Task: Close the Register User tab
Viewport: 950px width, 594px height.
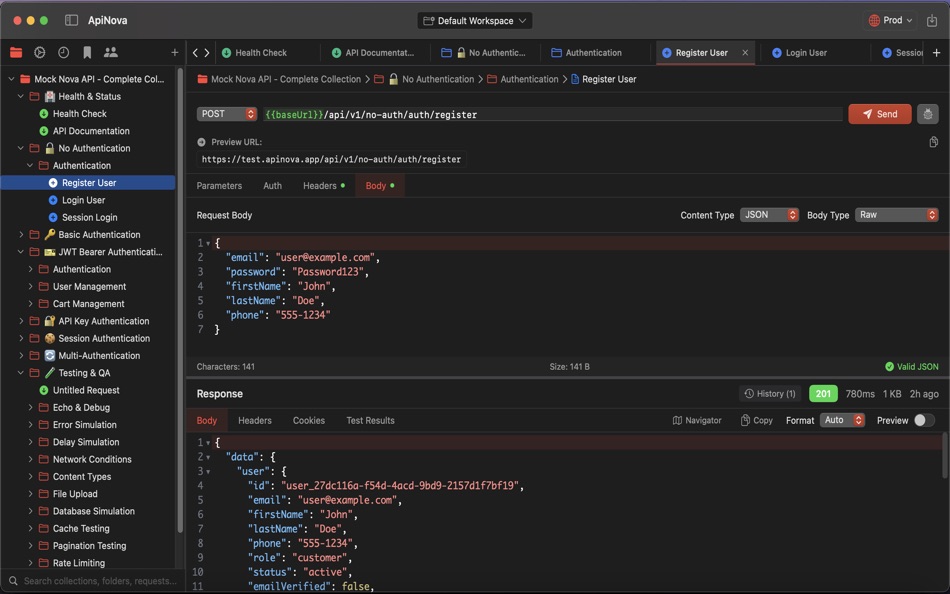Action: 745,53
